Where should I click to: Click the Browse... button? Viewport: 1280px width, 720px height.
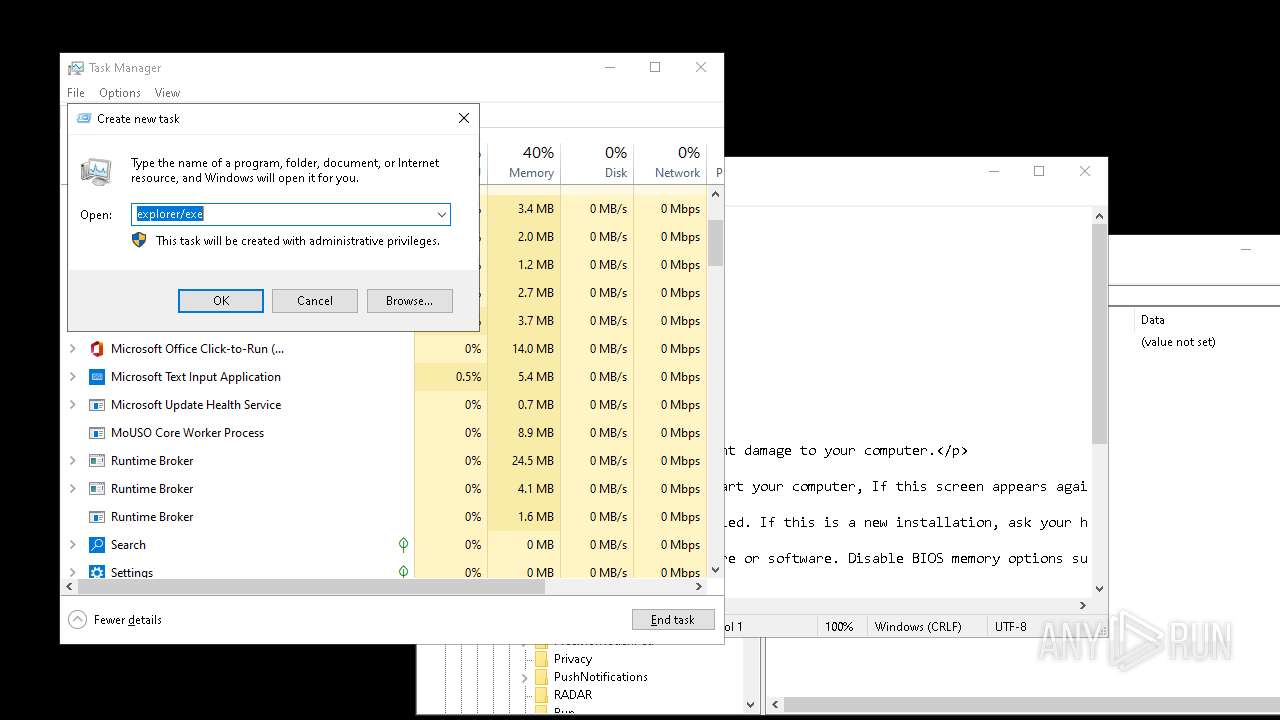[409, 301]
